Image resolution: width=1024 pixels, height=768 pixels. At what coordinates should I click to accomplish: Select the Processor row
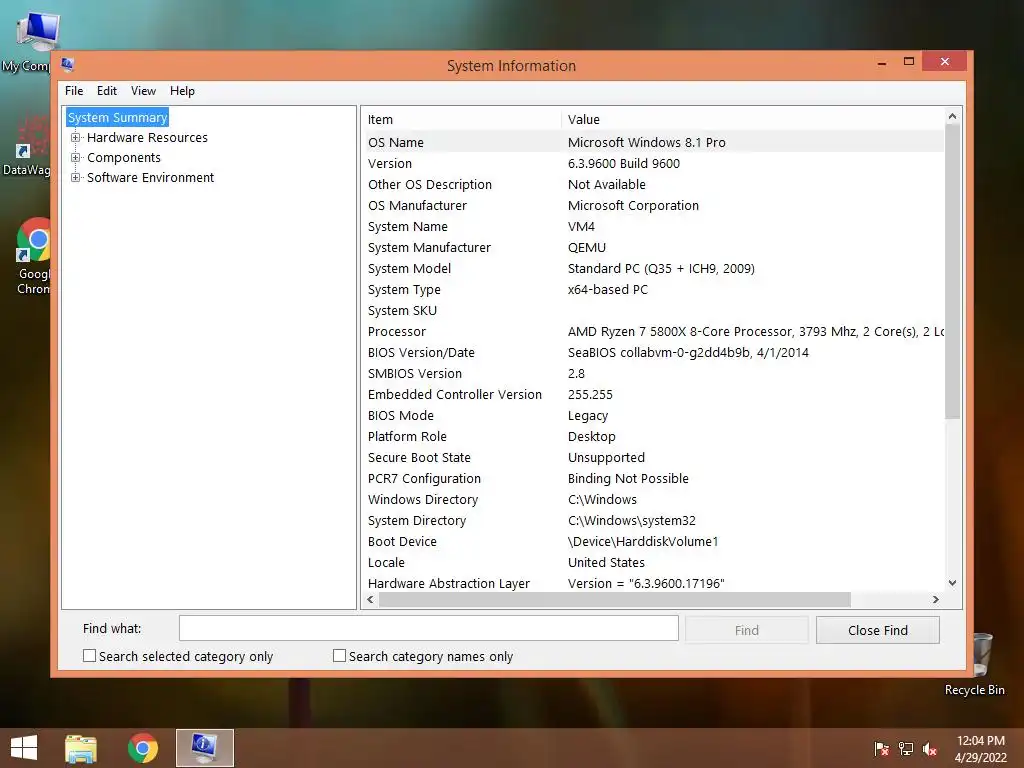click(x=653, y=331)
